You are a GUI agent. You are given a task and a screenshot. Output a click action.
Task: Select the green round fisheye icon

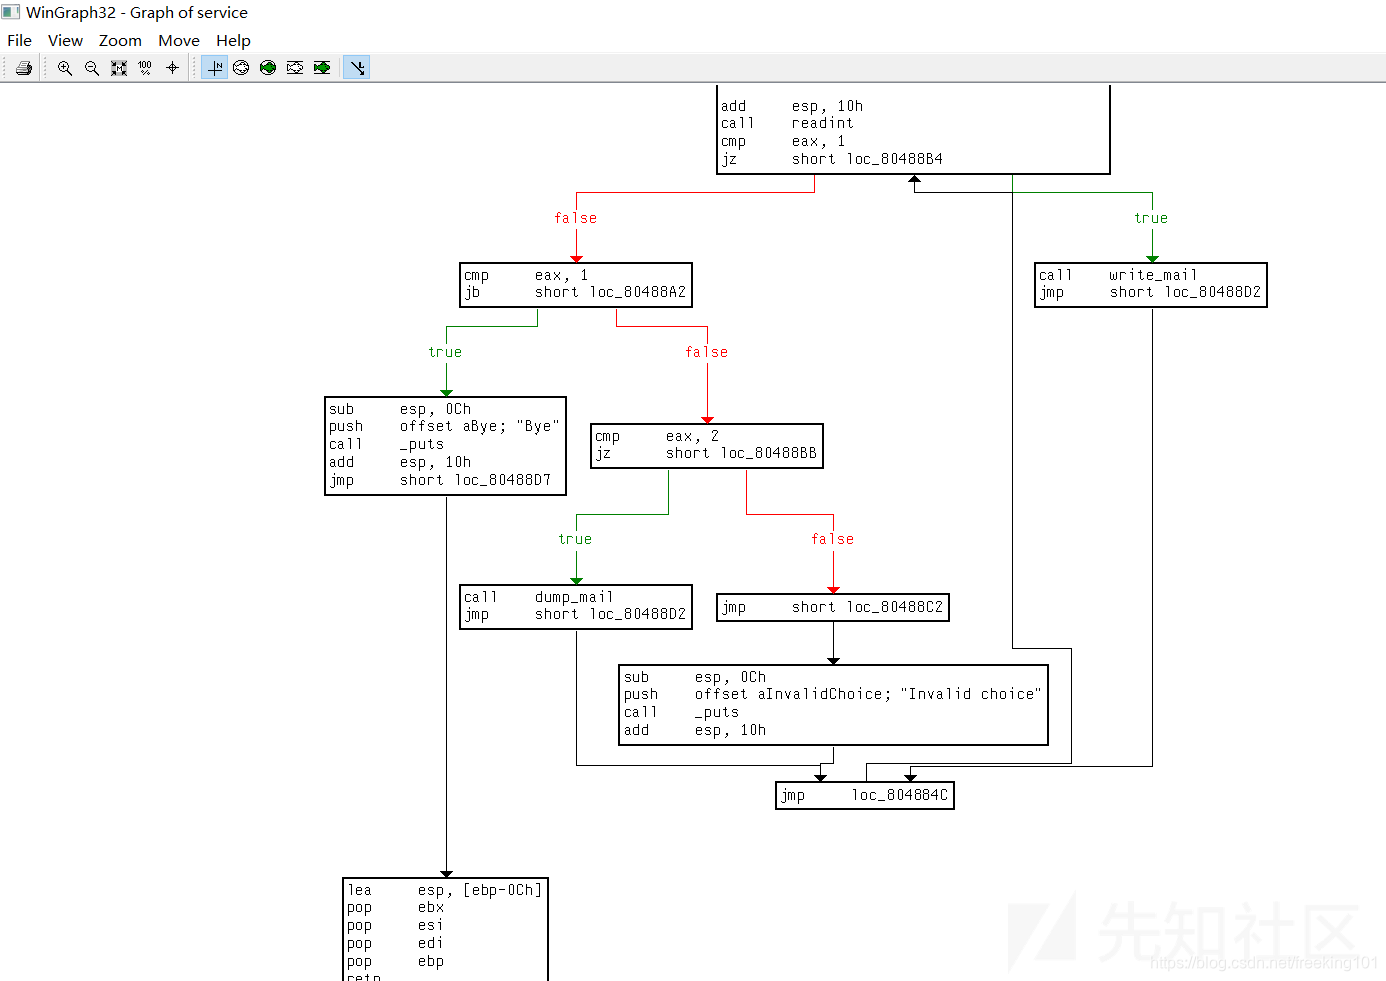pos(268,68)
